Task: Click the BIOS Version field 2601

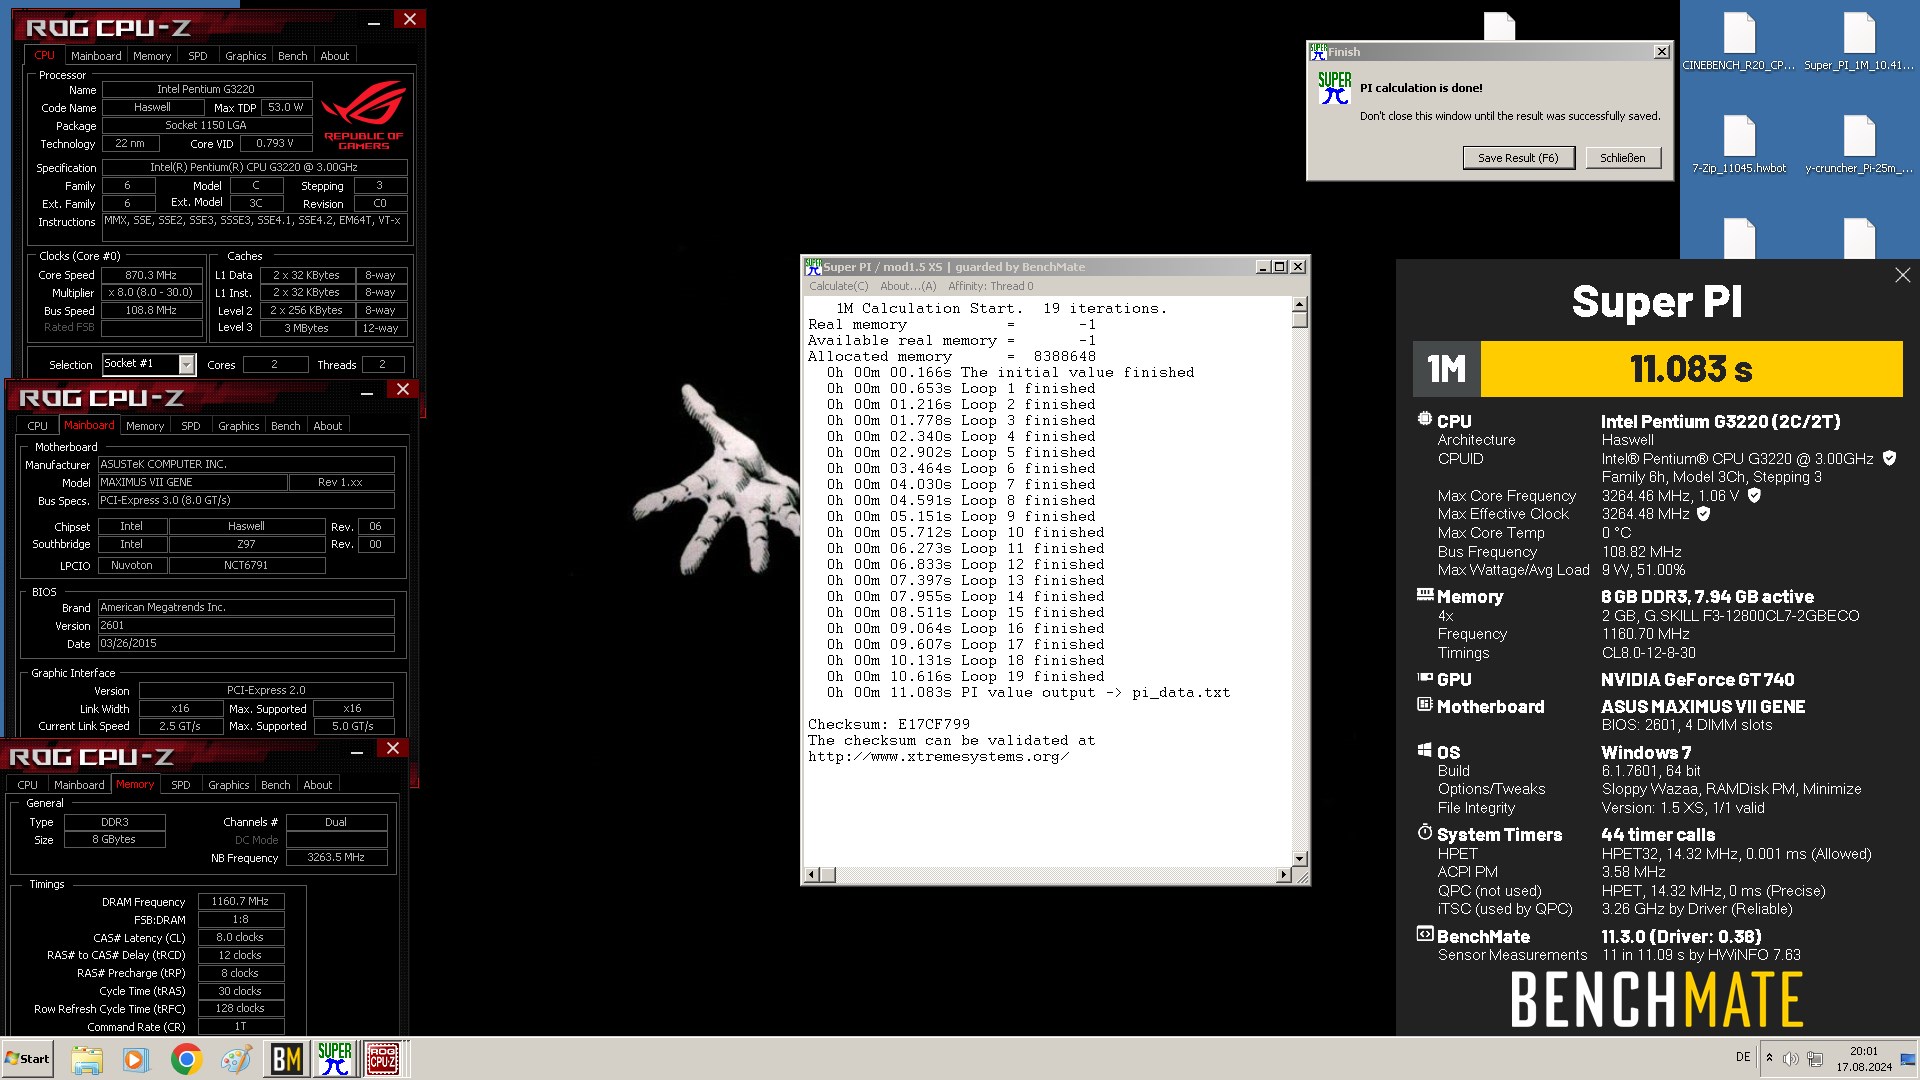Action: 246,625
